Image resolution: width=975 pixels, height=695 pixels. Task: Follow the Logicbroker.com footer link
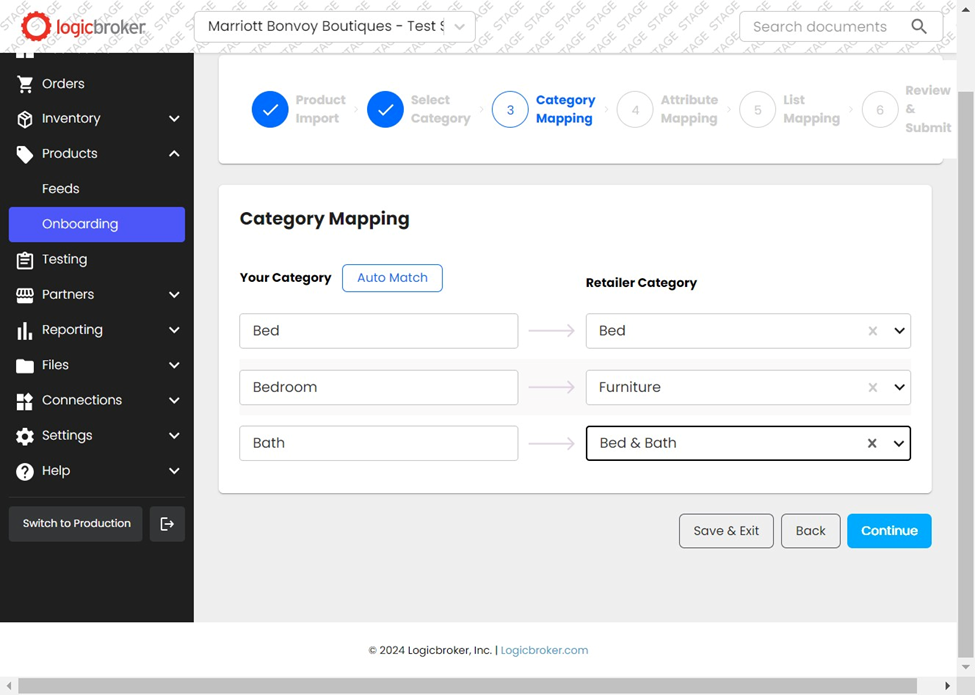(x=544, y=650)
